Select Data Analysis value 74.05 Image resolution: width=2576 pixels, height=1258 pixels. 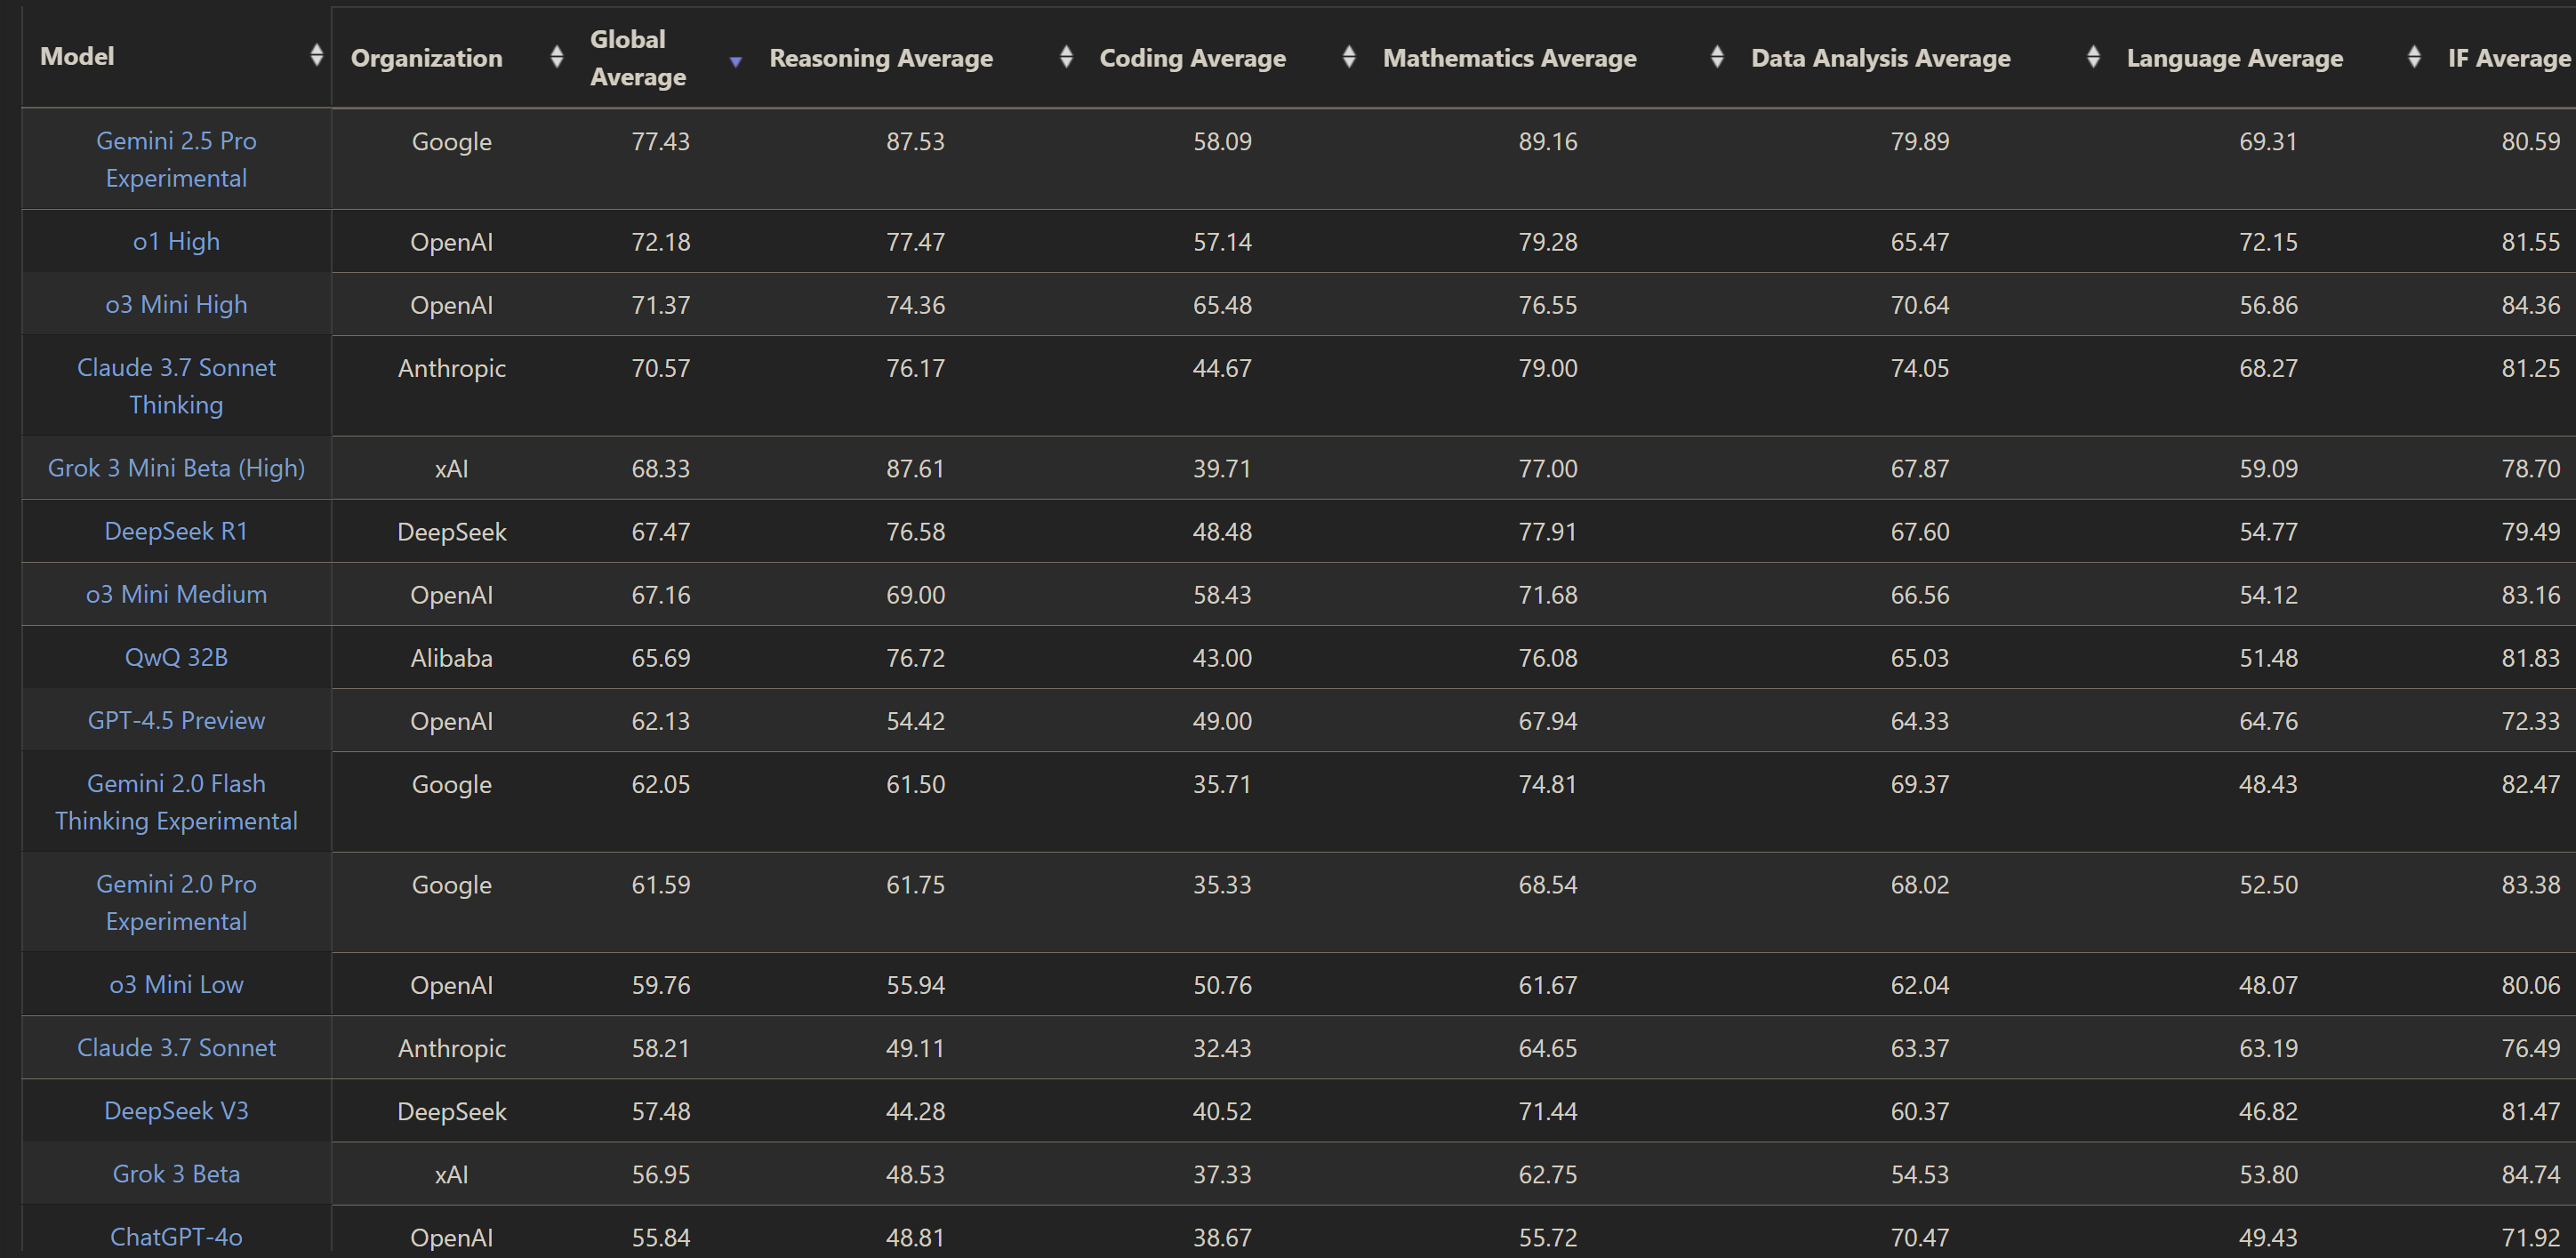(1920, 368)
